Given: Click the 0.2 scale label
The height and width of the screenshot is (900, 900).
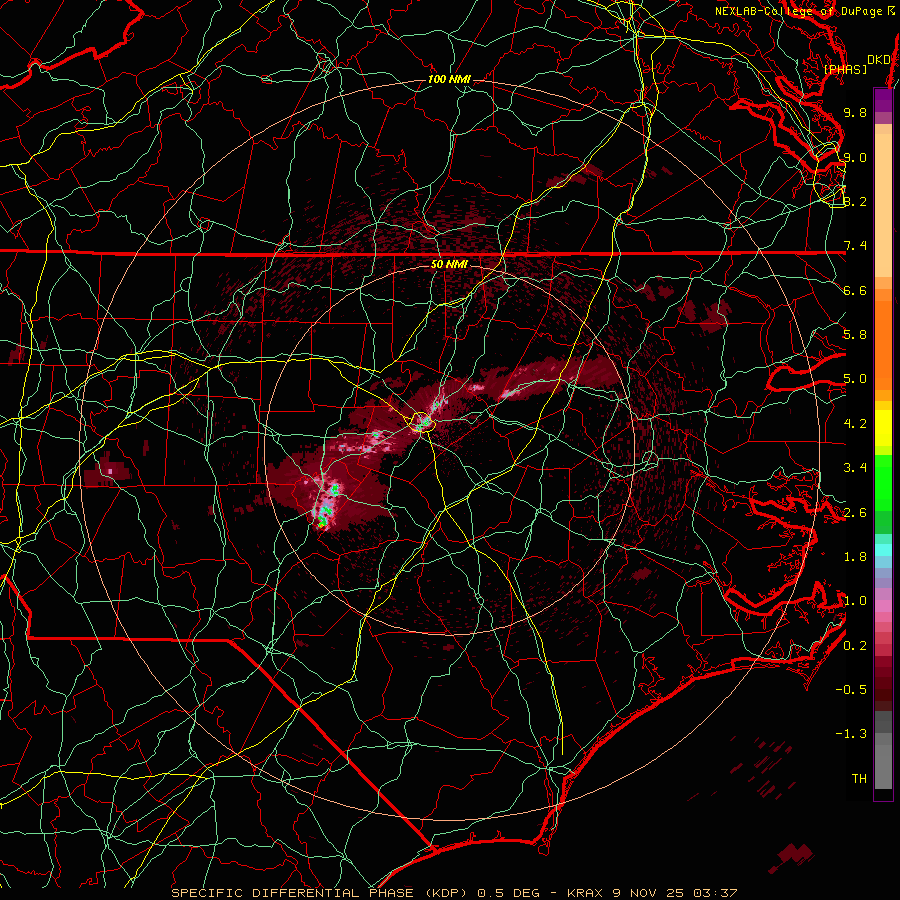Looking at the screenshot, I should pyautogui.click(x=855, y=646).
